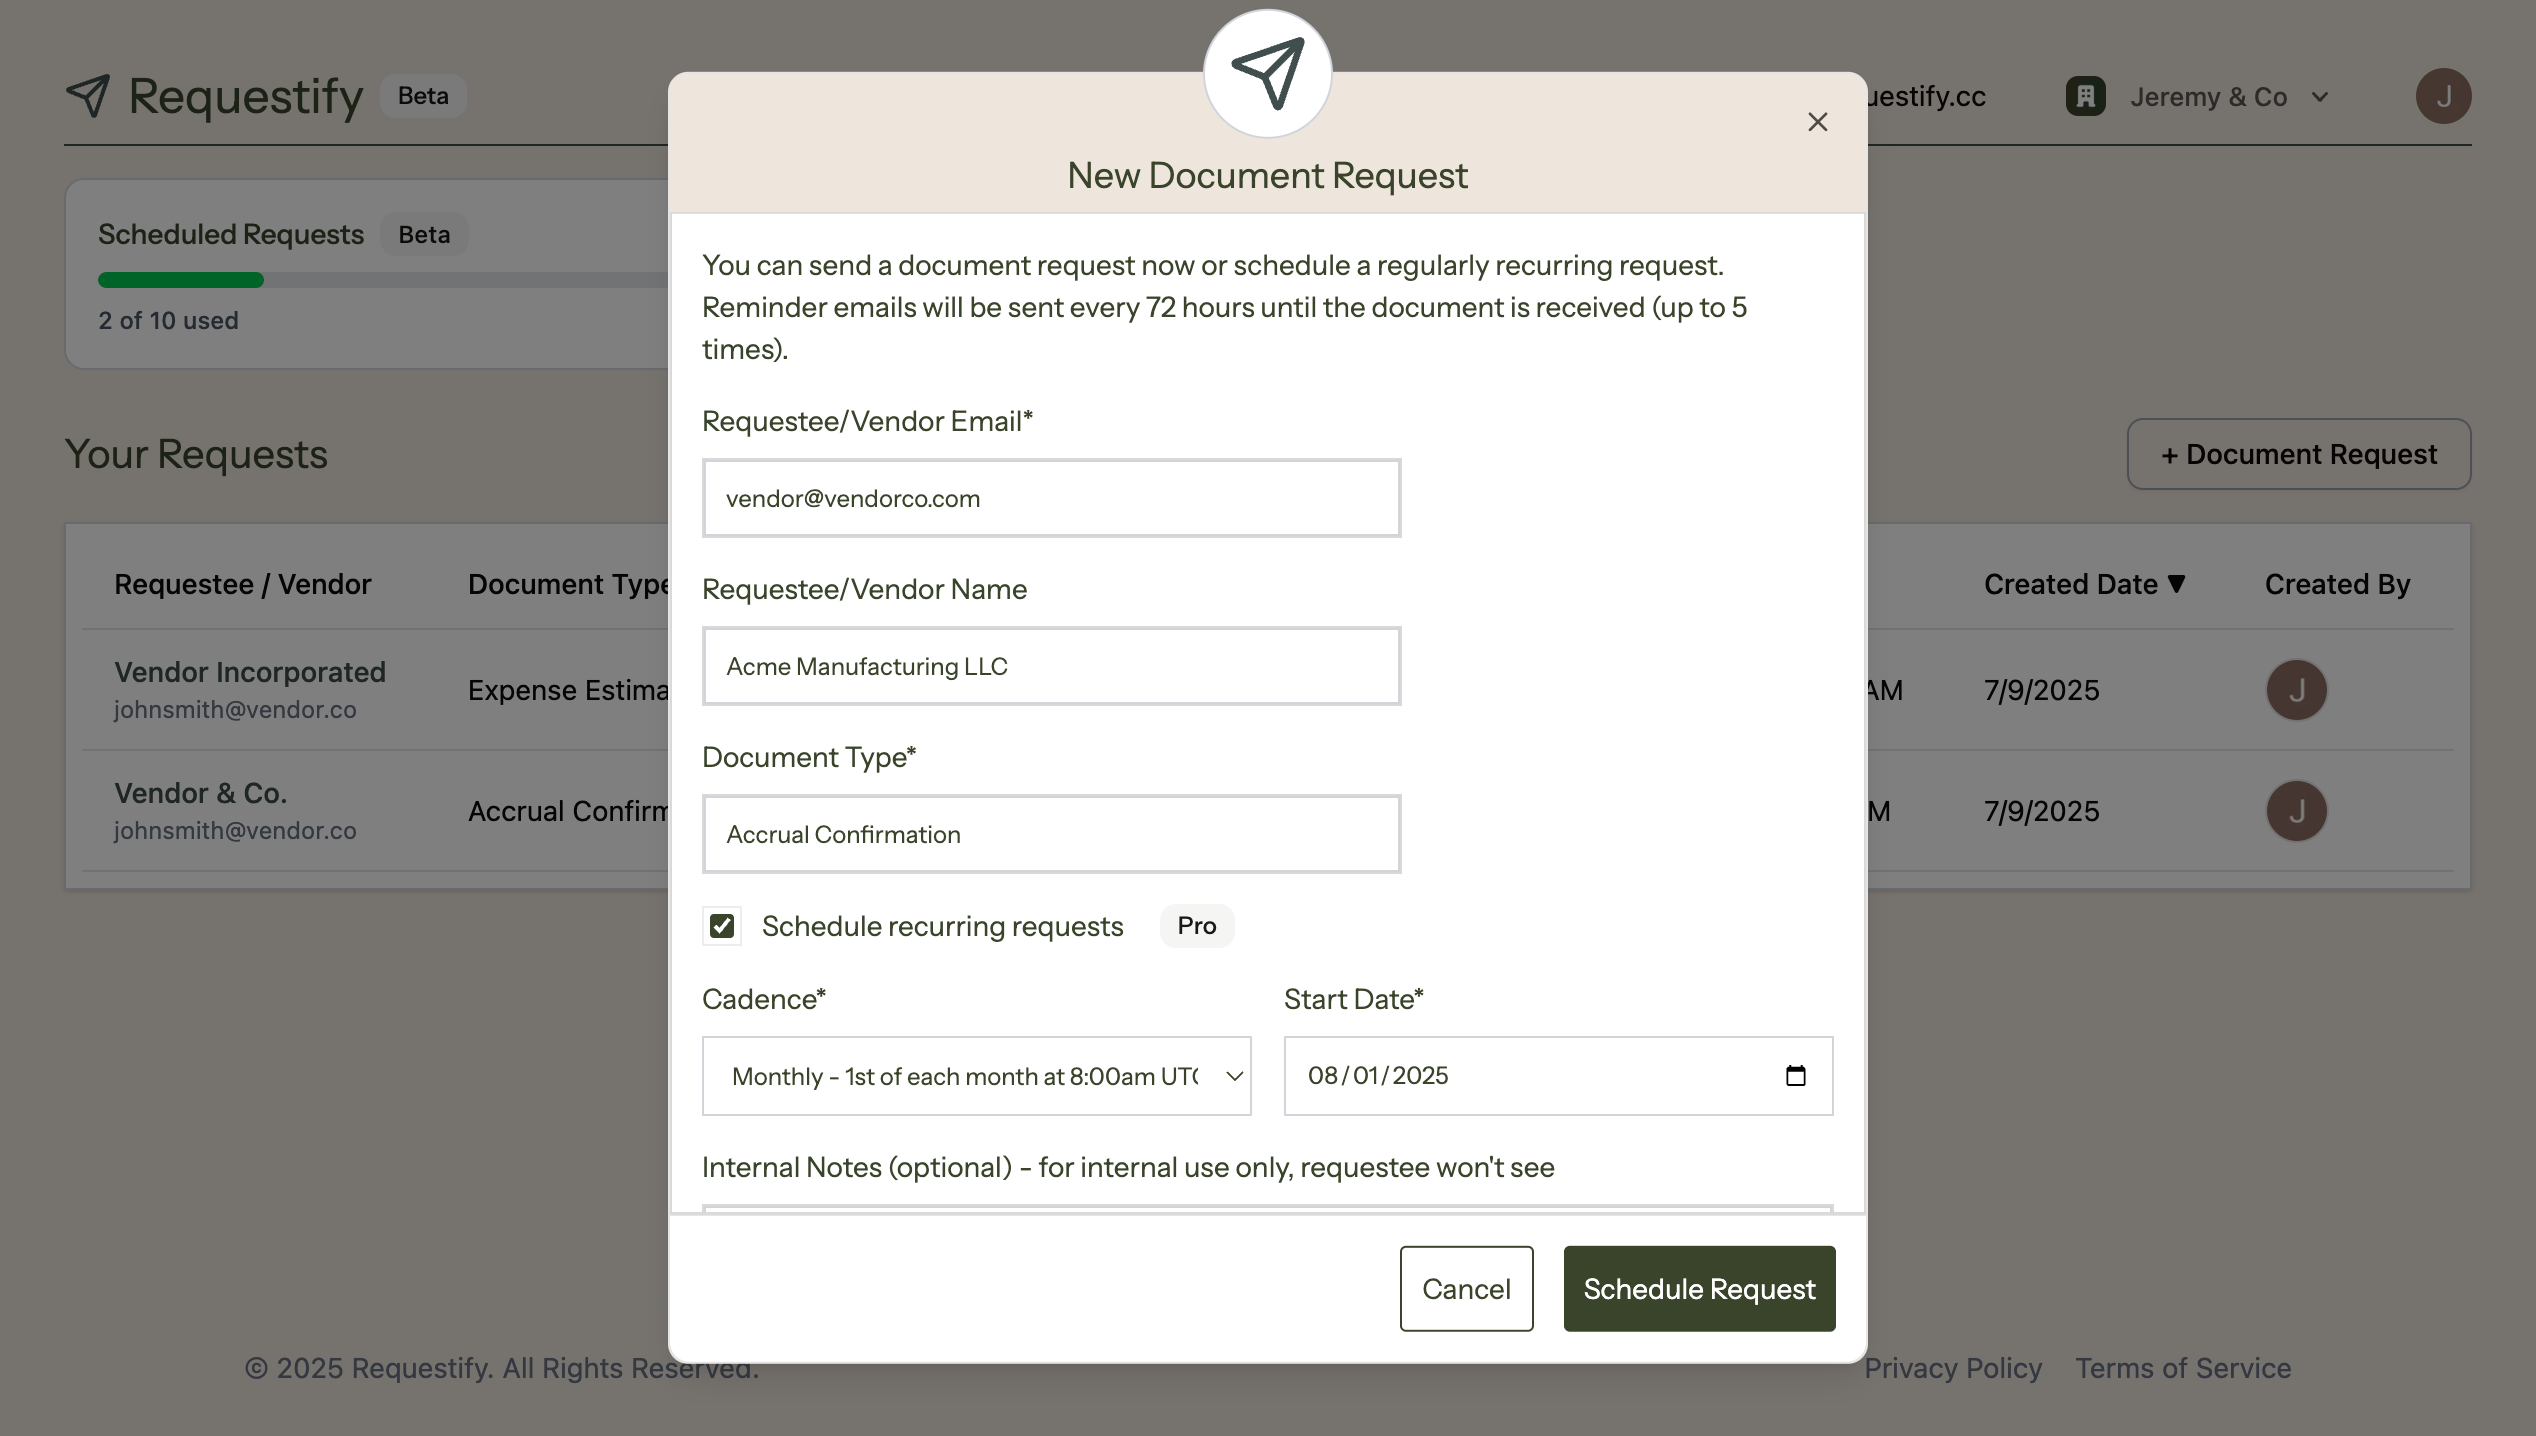
Task: Uncheck Schedule recurring requests checkbox
Action: pos(722,926)
